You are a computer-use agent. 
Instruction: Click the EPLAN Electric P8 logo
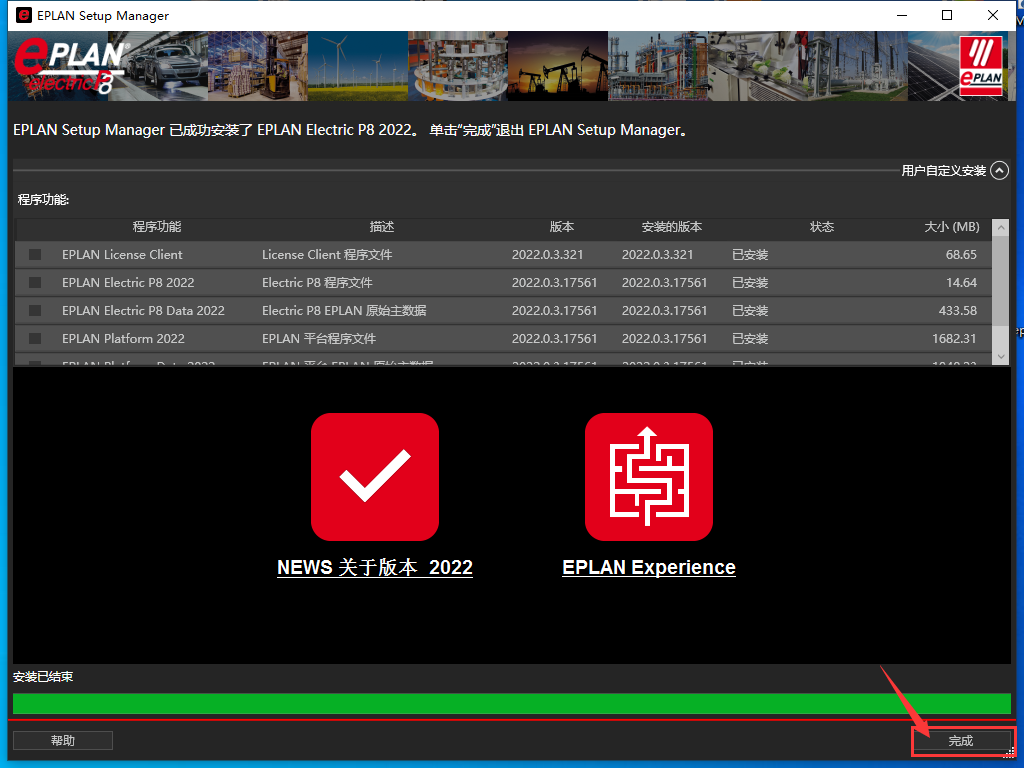[x=68, y=67]
